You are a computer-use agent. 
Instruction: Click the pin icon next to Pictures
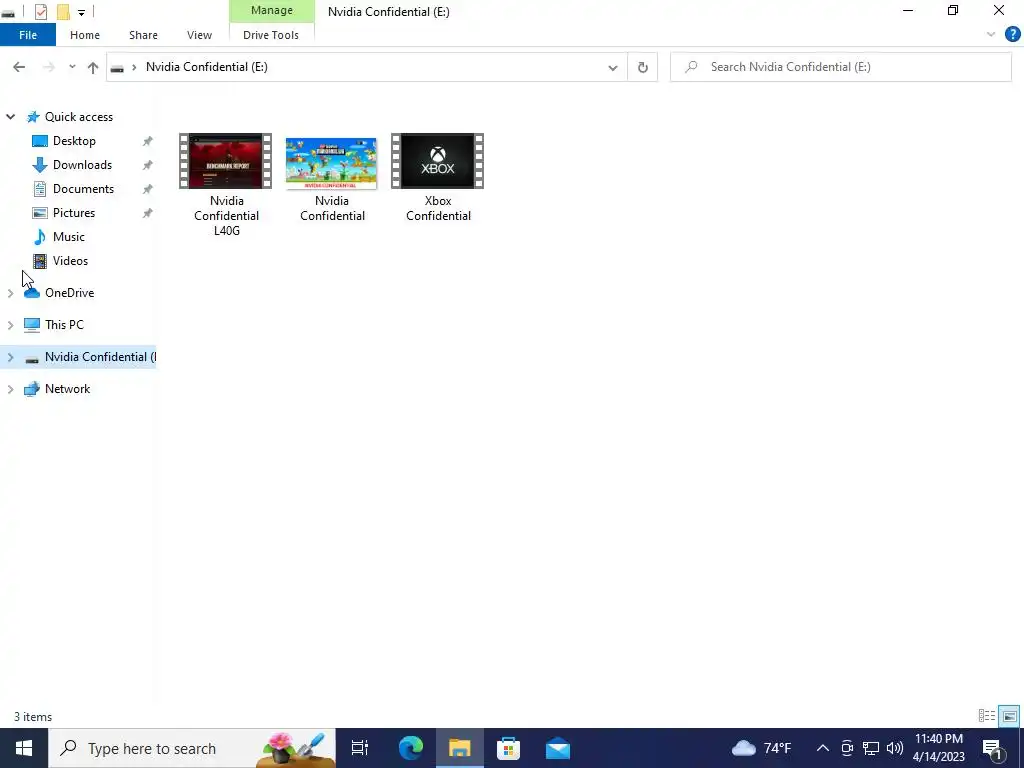coord(148,213)
